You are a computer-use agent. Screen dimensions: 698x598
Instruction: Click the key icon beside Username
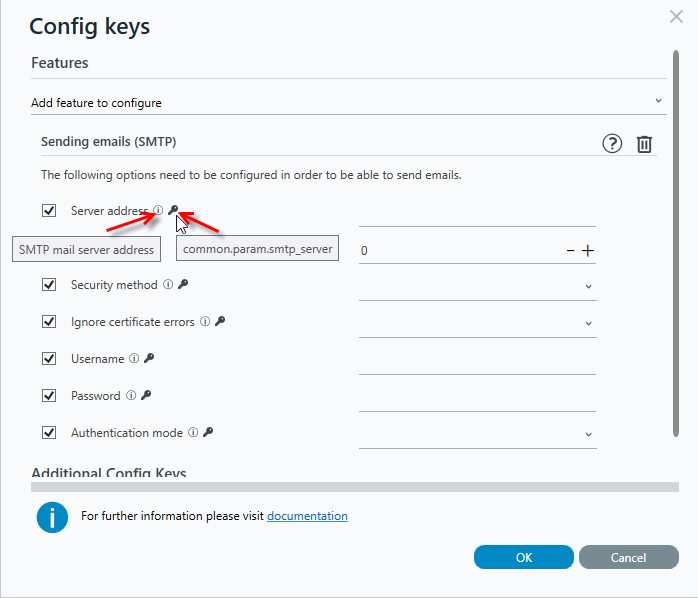149,358
